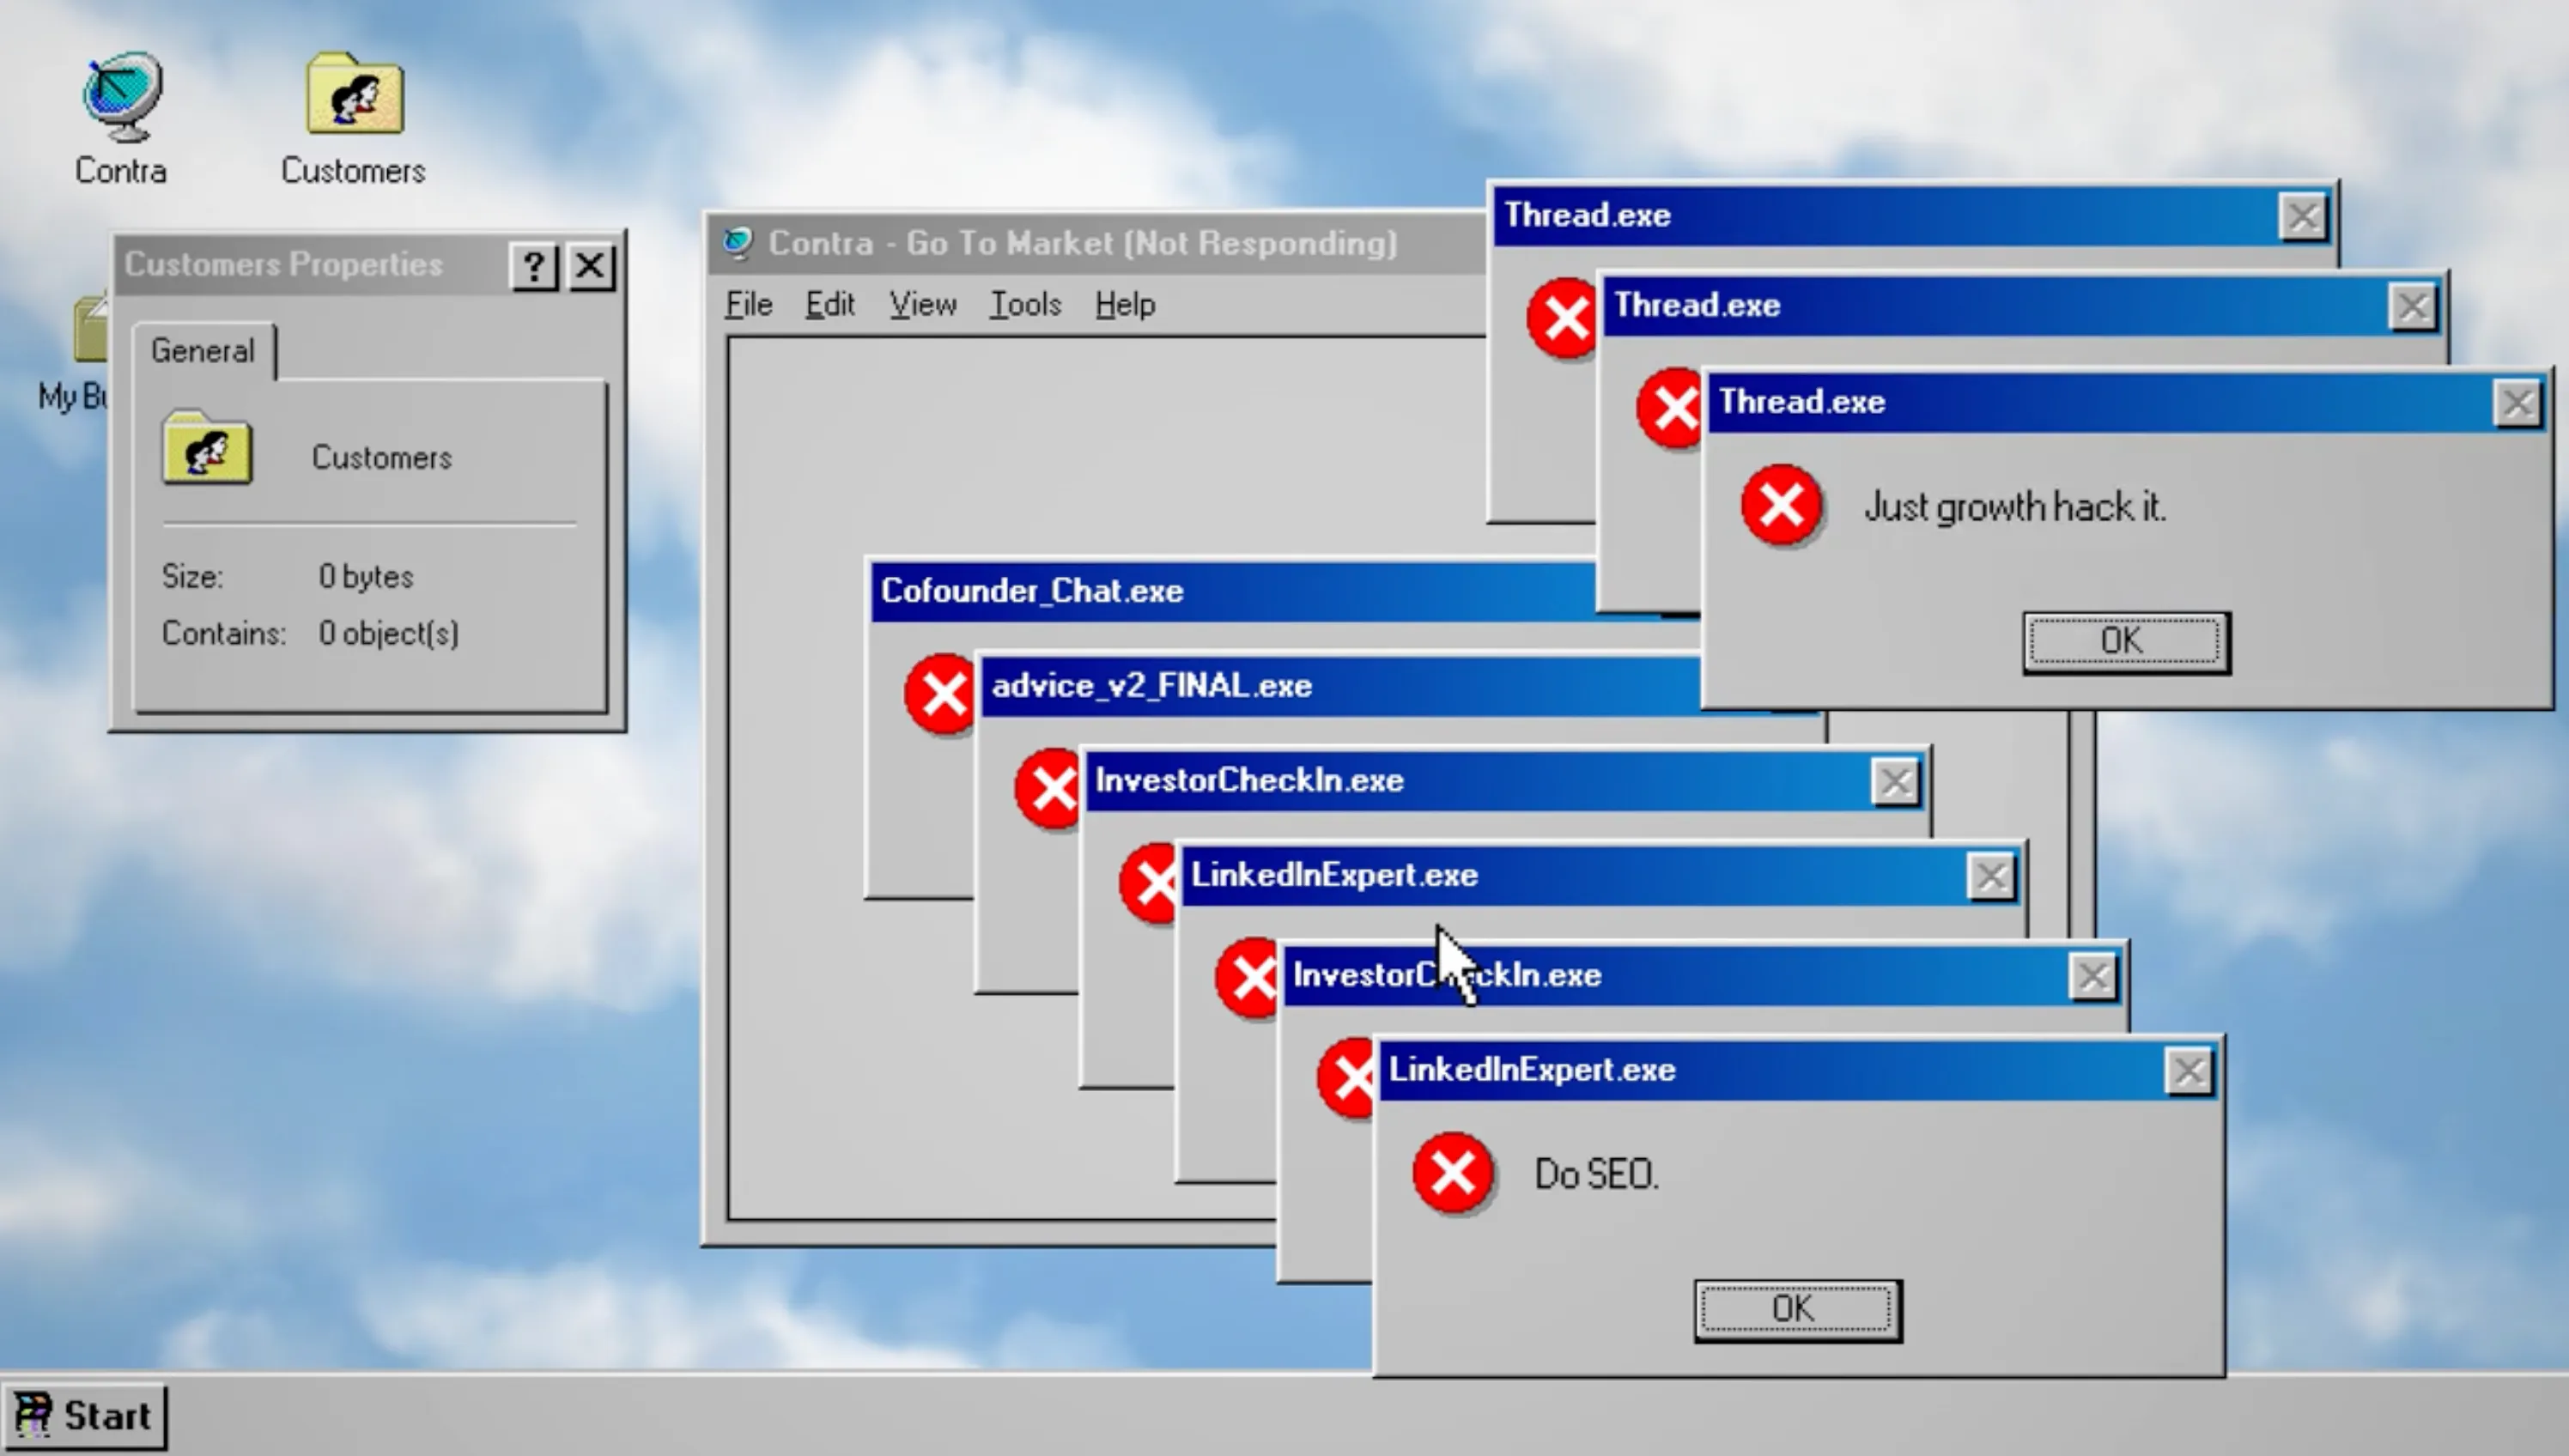2569x1456 pixels.
Task: Confirm OK on the "Do SEO." dialog
Action: pyautogui.click(x=1797, y=1309)
